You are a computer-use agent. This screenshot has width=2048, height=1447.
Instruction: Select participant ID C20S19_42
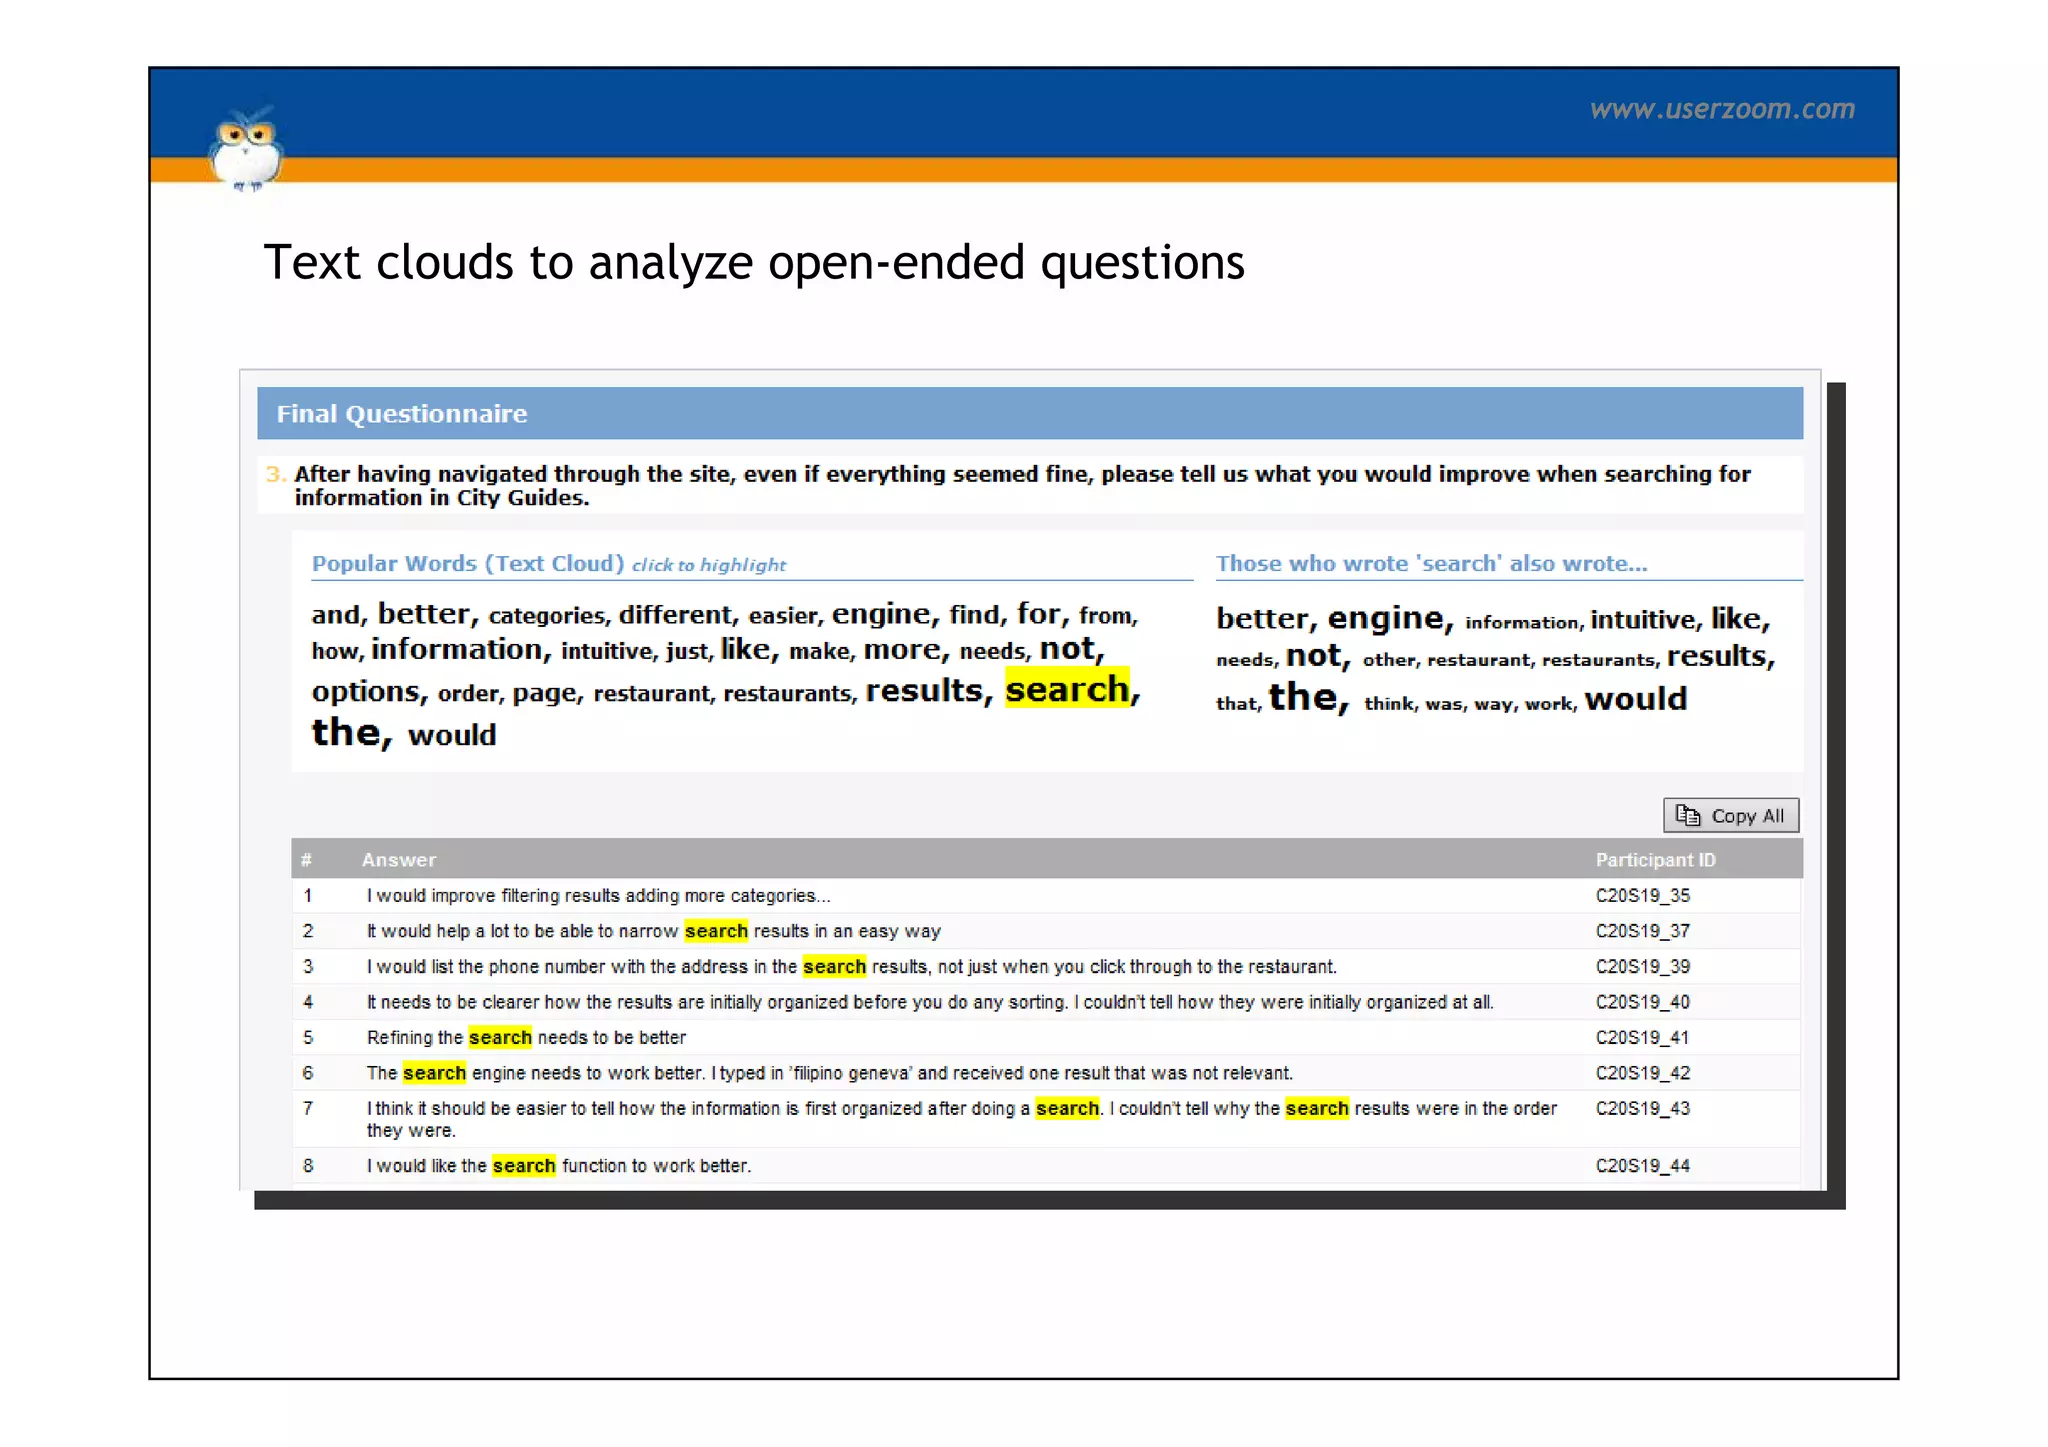click(x=1642, y=1073)
